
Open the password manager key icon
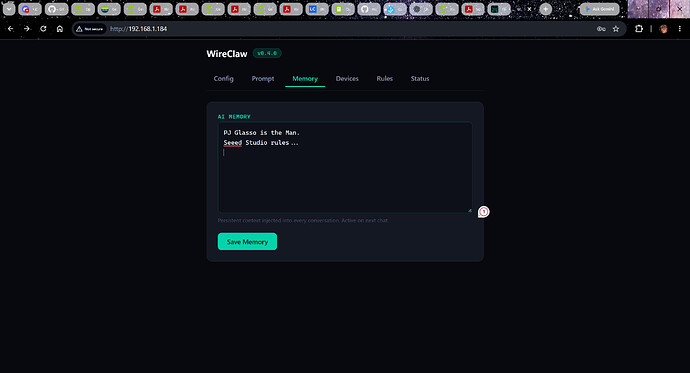click(x=601, y=29)
